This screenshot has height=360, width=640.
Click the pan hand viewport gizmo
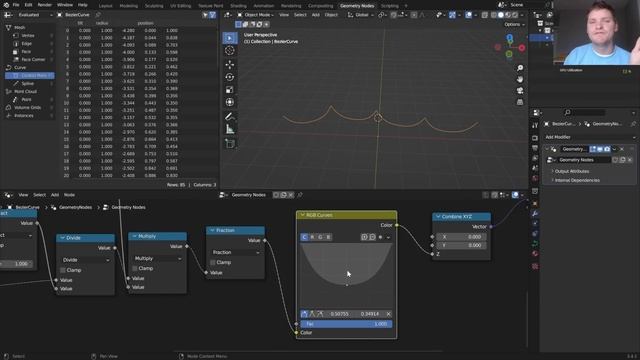click(520, 79)
